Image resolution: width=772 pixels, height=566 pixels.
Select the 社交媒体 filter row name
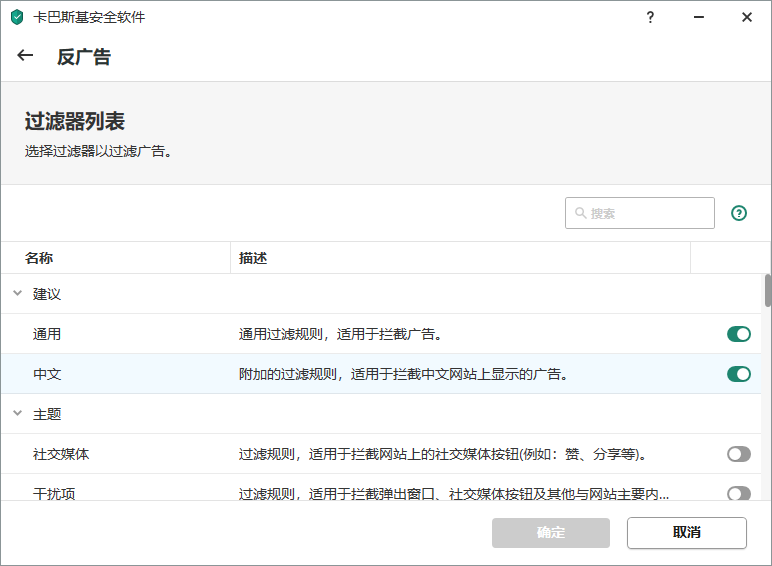pyautogui.click(x=61, y=454)
